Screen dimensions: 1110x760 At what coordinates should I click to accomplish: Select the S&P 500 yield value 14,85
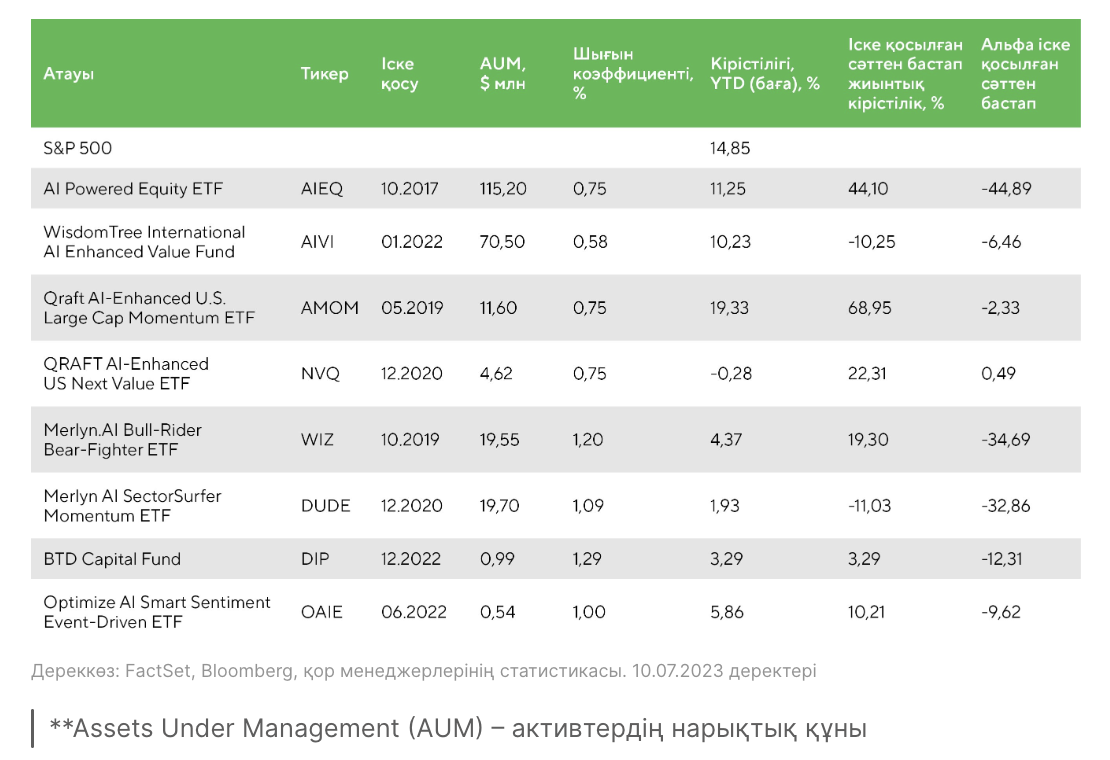click(730, 148)
